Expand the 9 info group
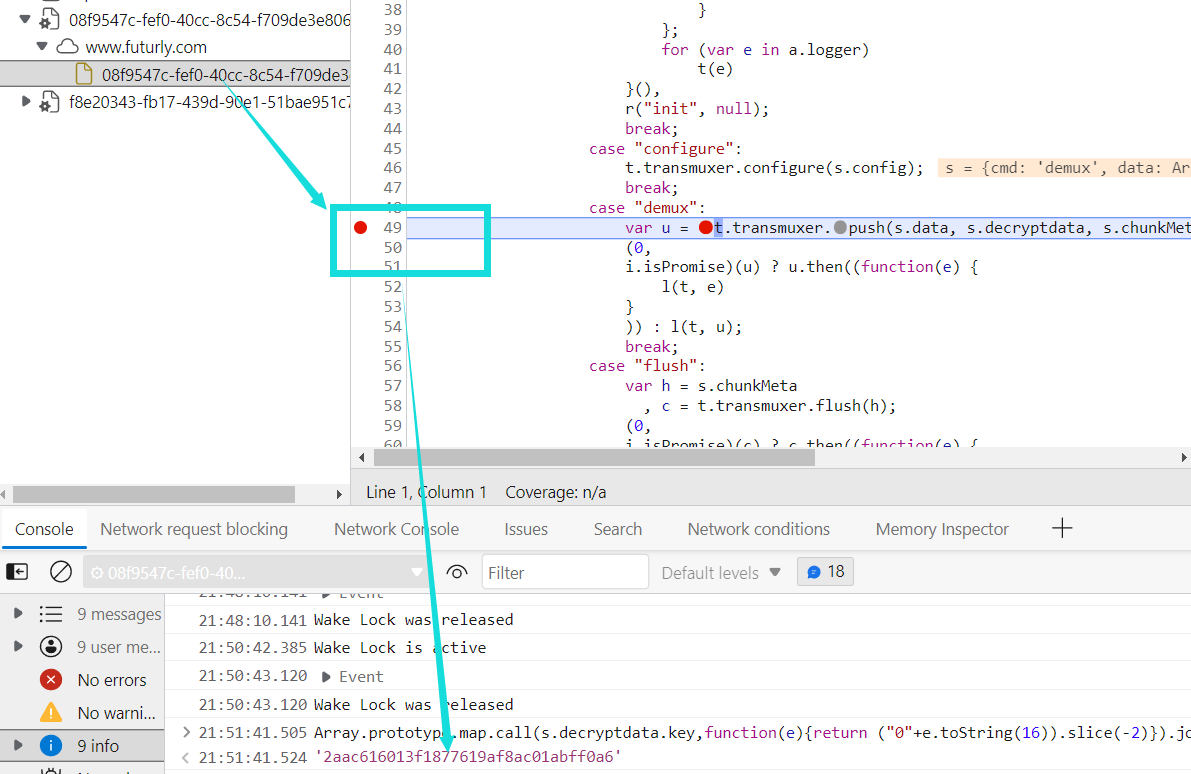1191x774 pixels. (x=18, y=745)
